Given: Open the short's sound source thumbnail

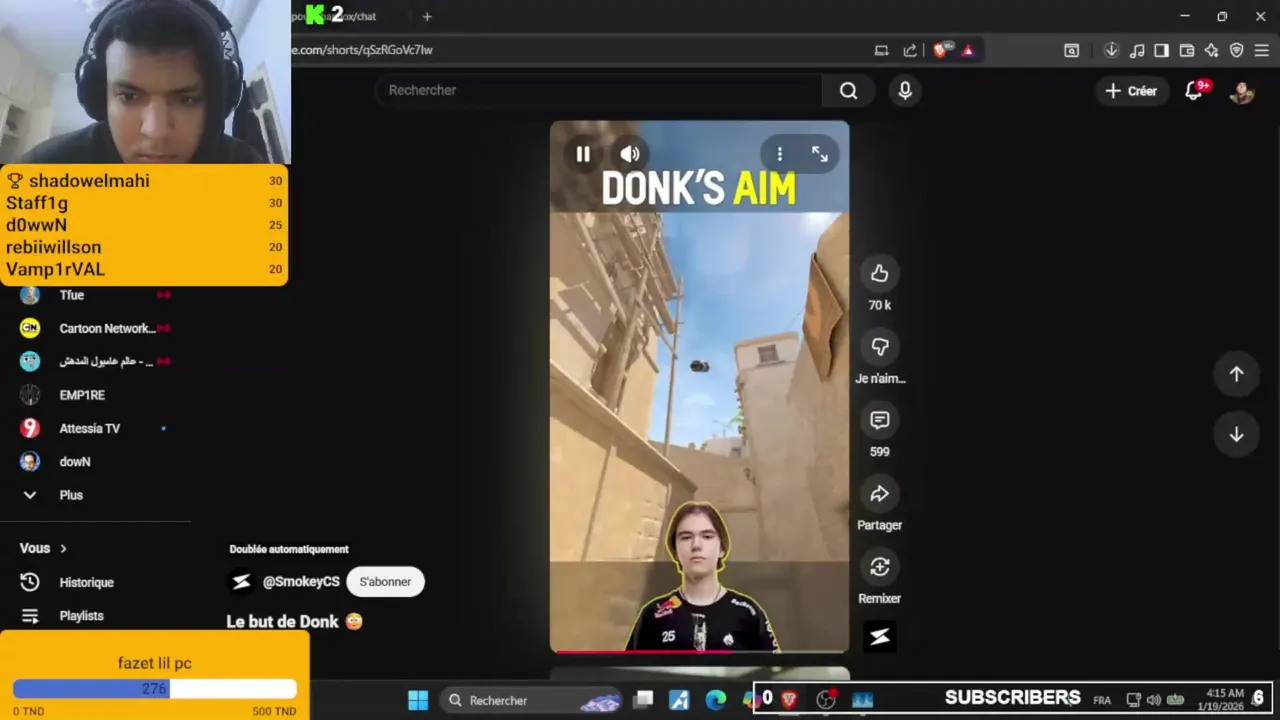Looking at the screenshot, I should pos(880,637).
